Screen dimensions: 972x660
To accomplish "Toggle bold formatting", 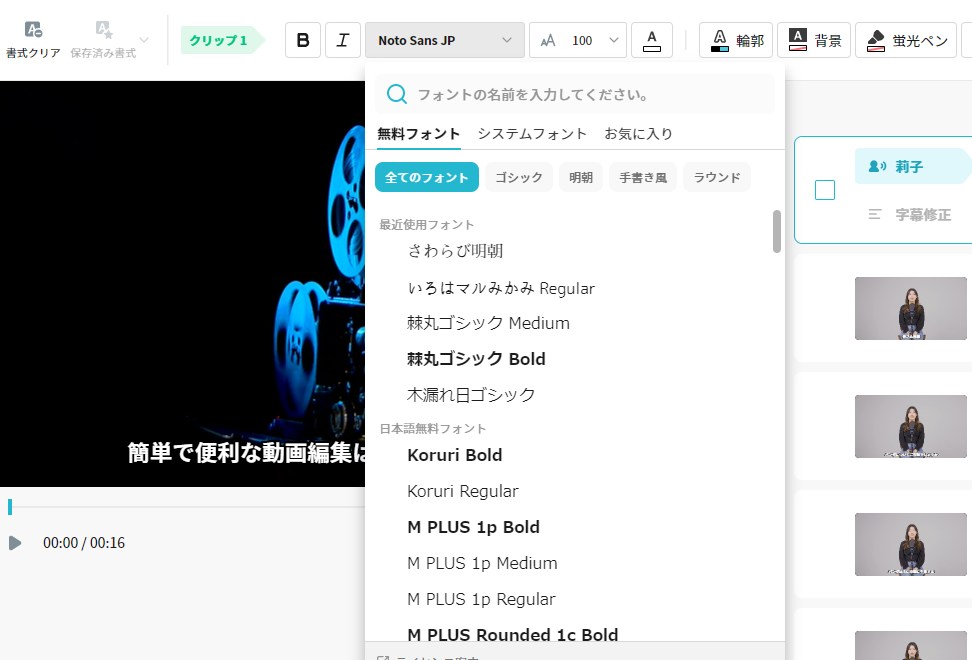I will pos(303,40).
